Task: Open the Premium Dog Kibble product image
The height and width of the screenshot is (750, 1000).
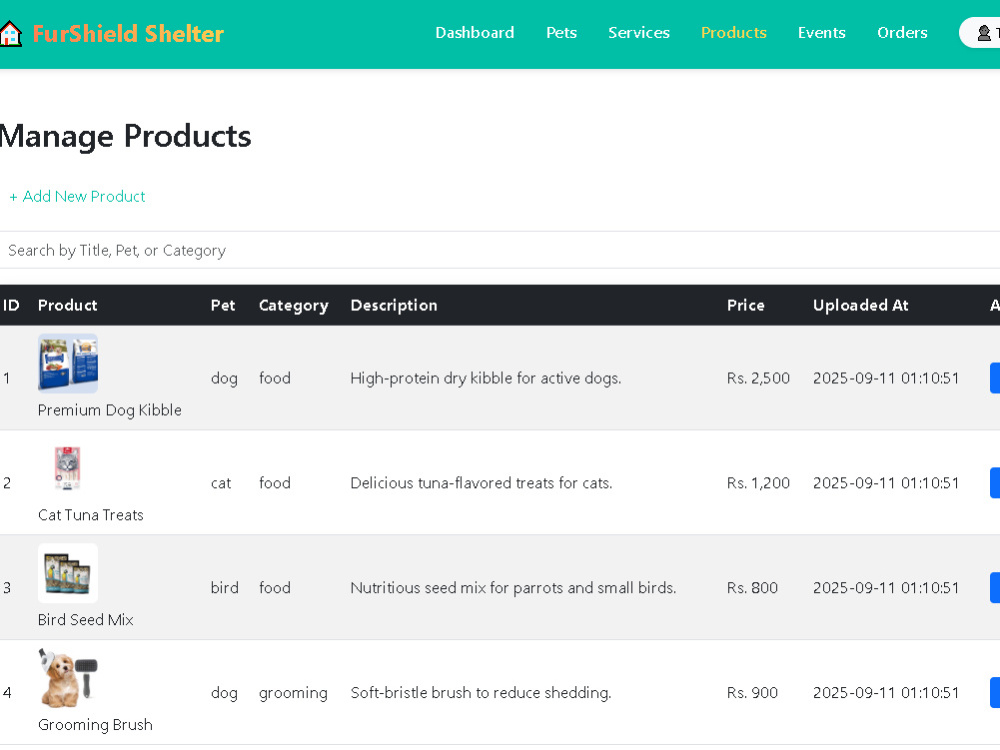Action: (68, 363)
